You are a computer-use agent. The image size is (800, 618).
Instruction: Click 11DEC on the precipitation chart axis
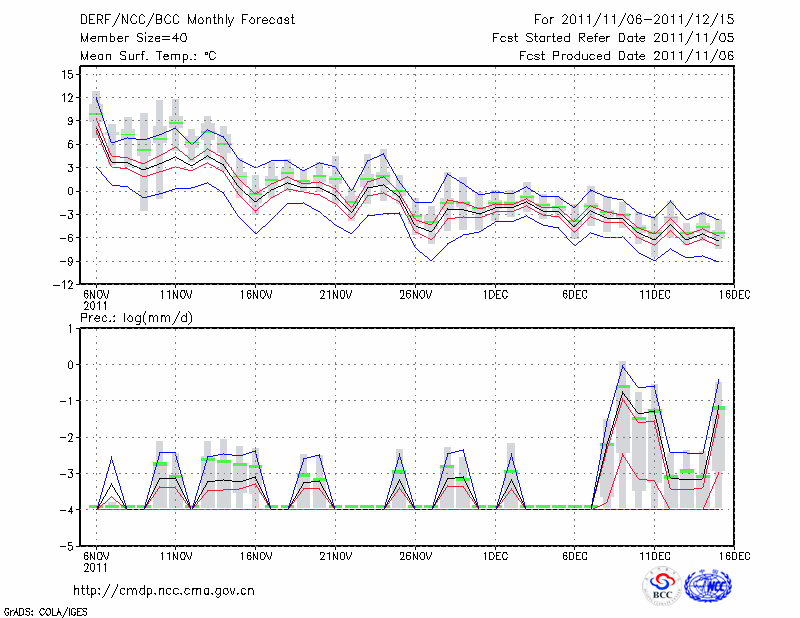pos(655,556)
